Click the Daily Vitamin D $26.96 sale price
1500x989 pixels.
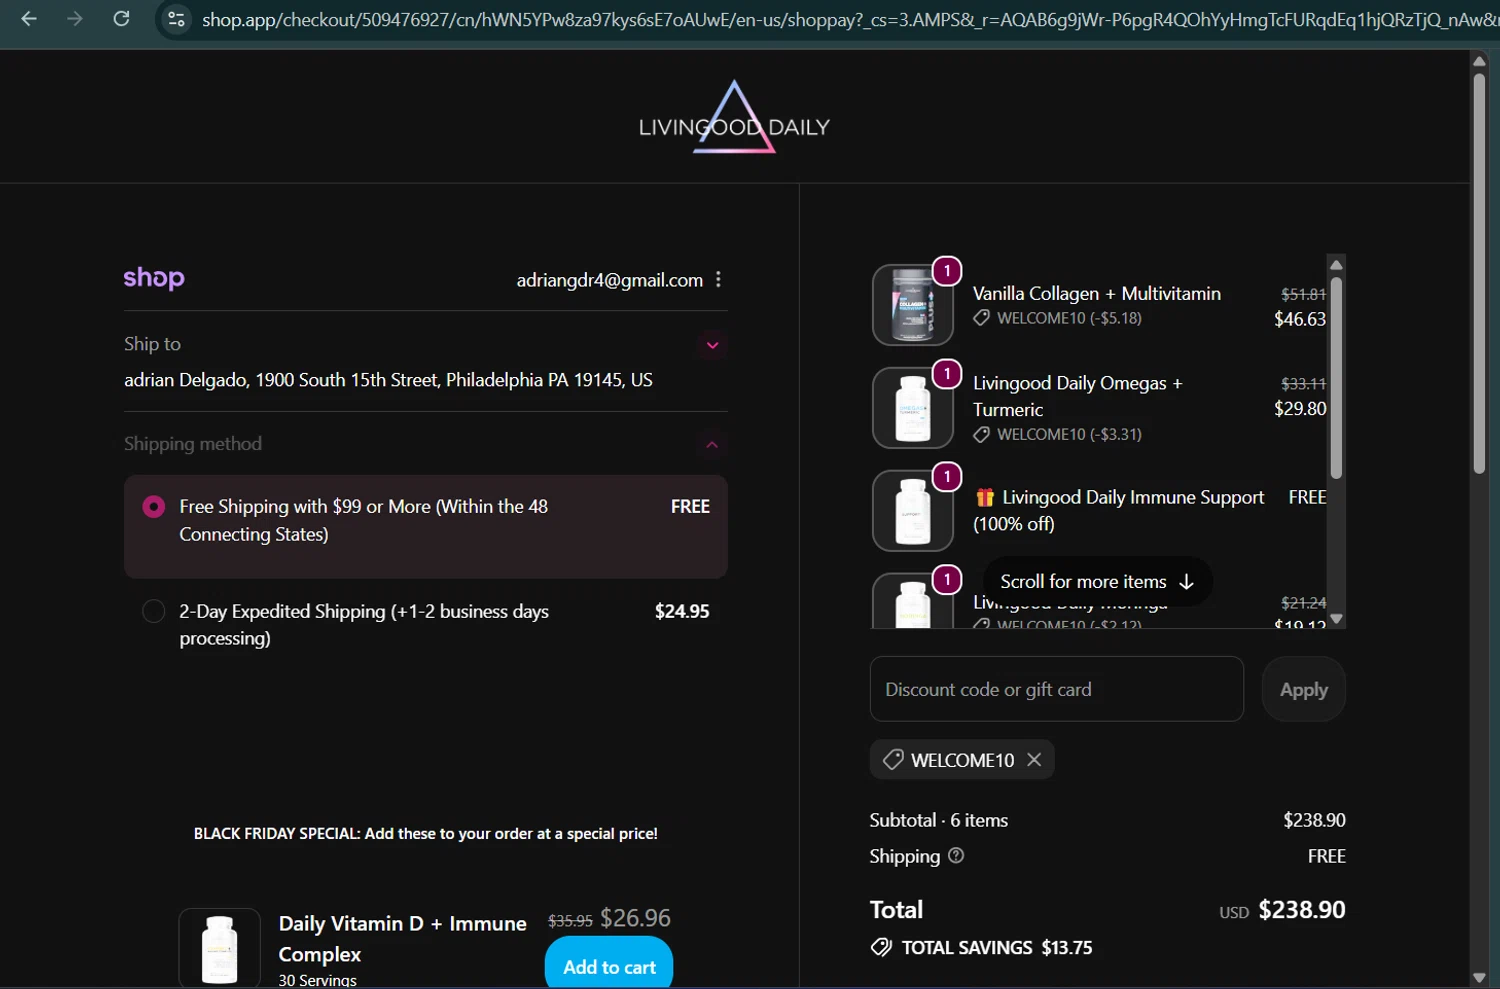(x=635, y=918)
